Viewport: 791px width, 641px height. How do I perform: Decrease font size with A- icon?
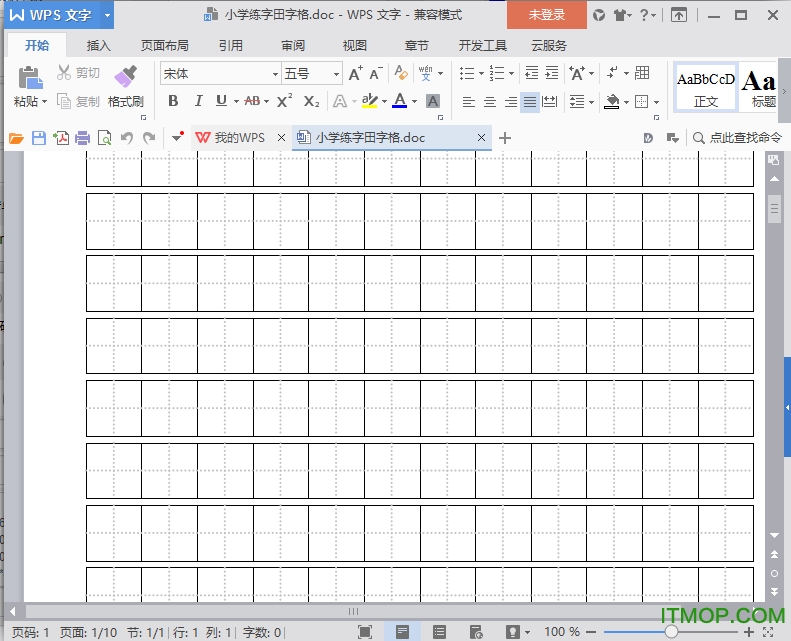tap(376, 74)
